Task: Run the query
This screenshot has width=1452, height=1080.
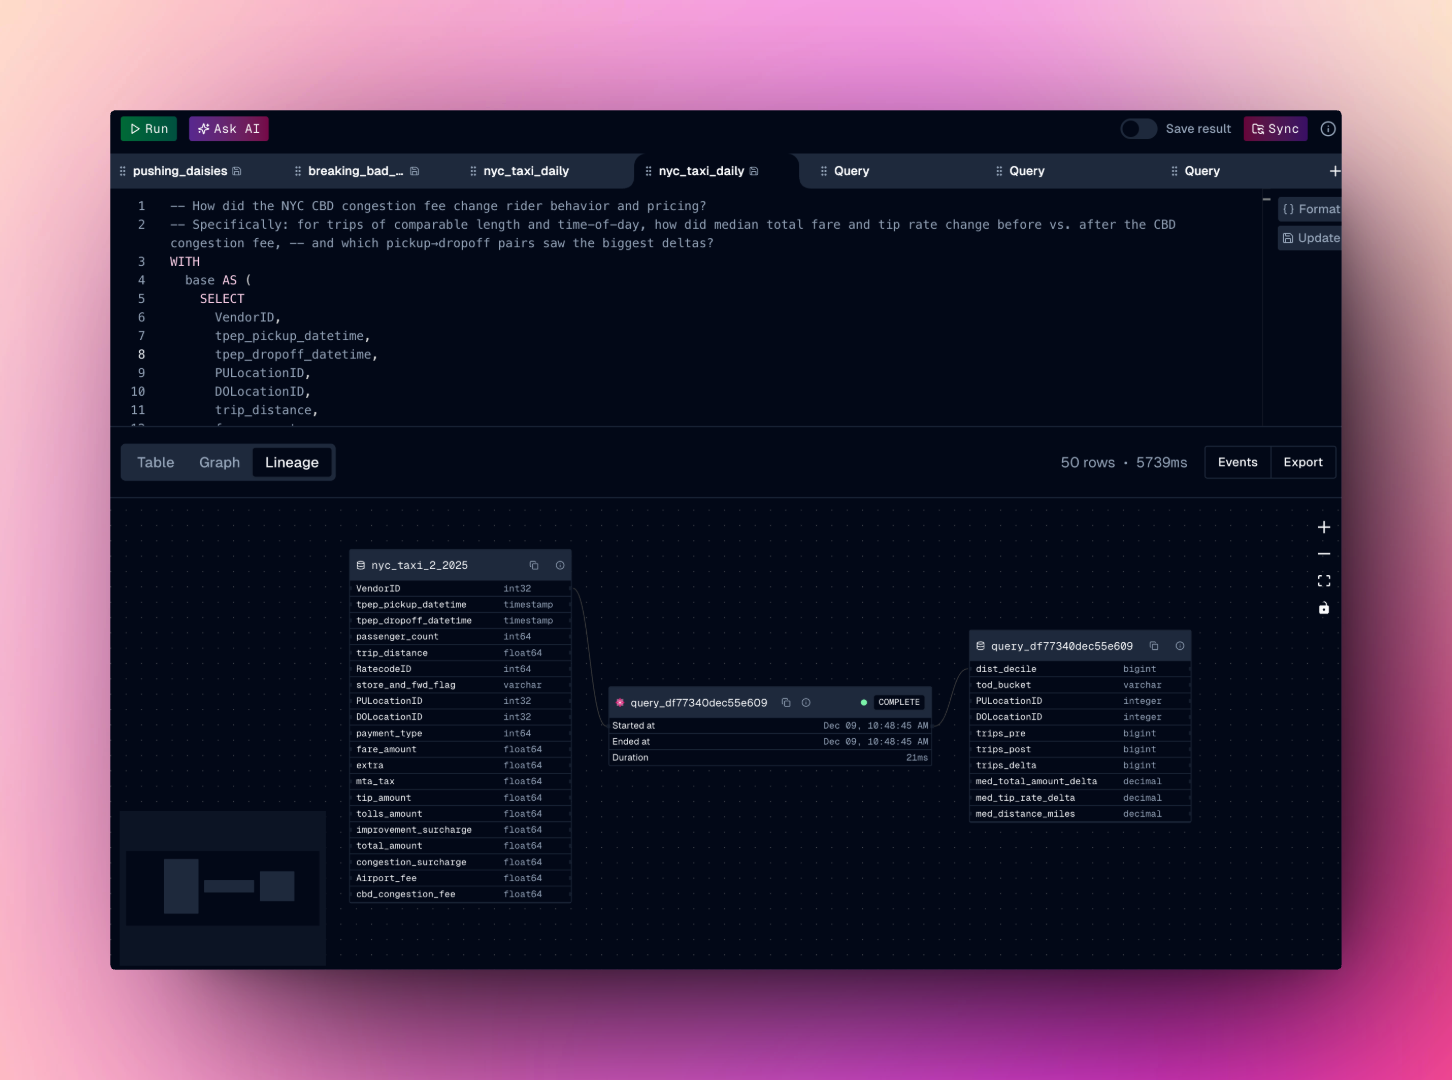Action: (x=148, y=128)
